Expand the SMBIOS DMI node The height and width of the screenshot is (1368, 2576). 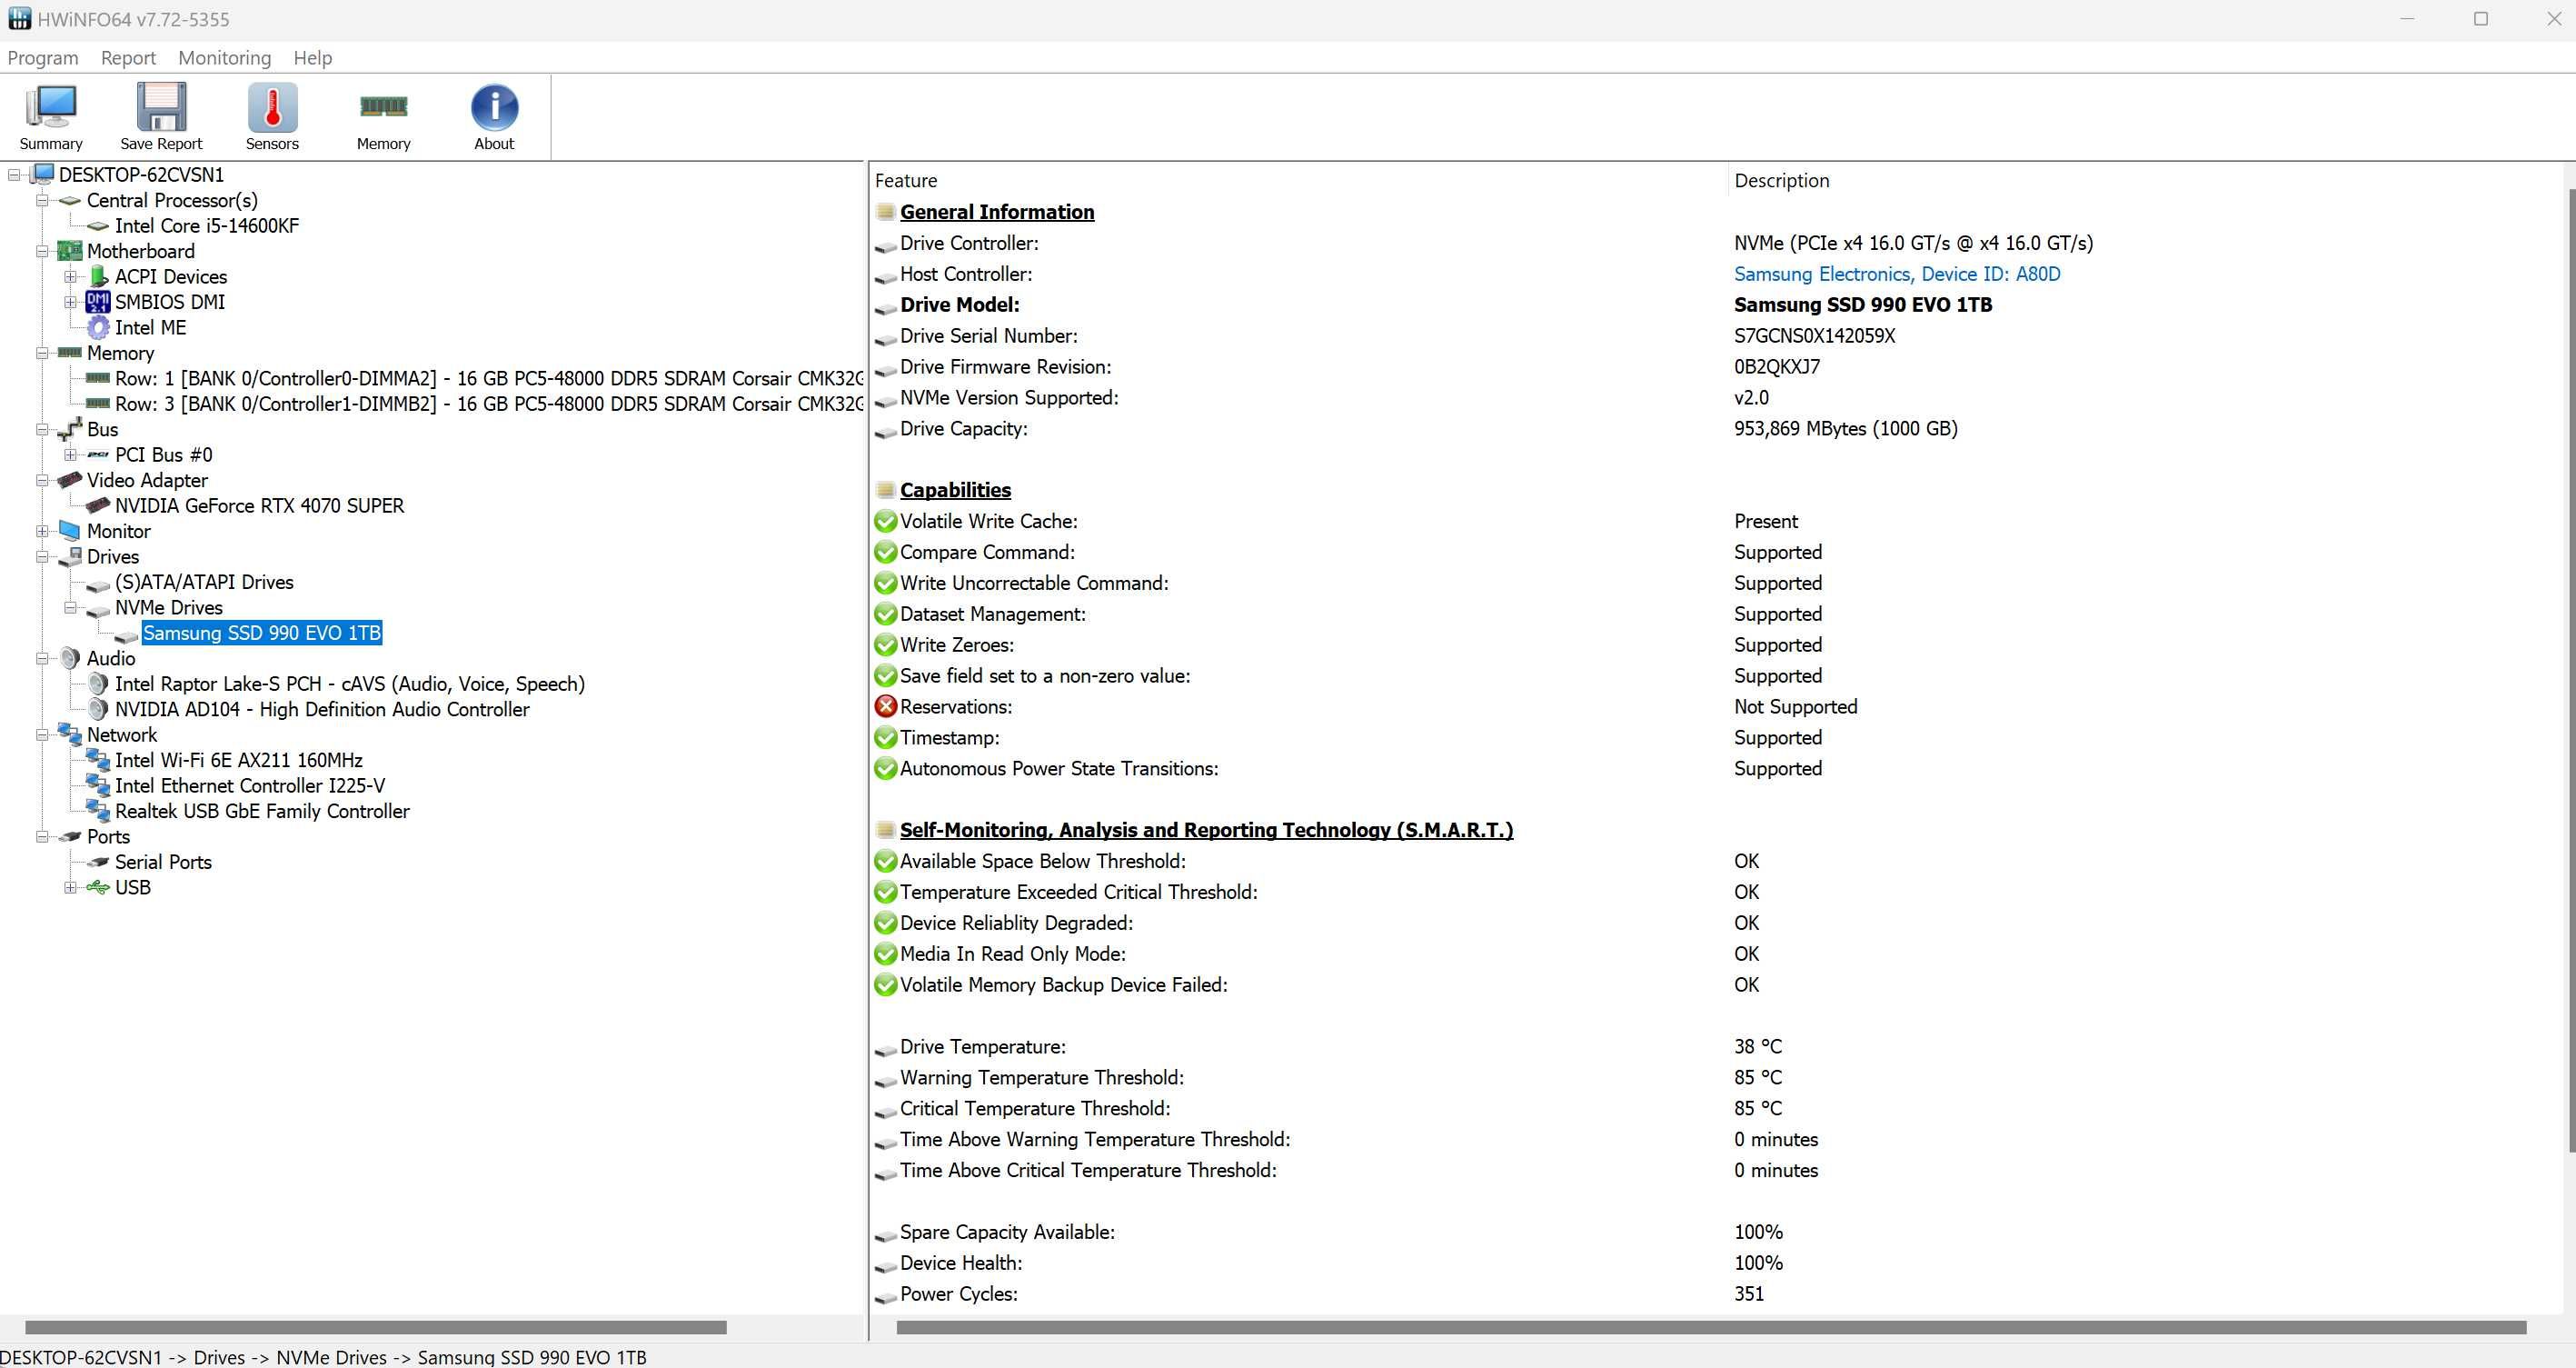(70, 302)
